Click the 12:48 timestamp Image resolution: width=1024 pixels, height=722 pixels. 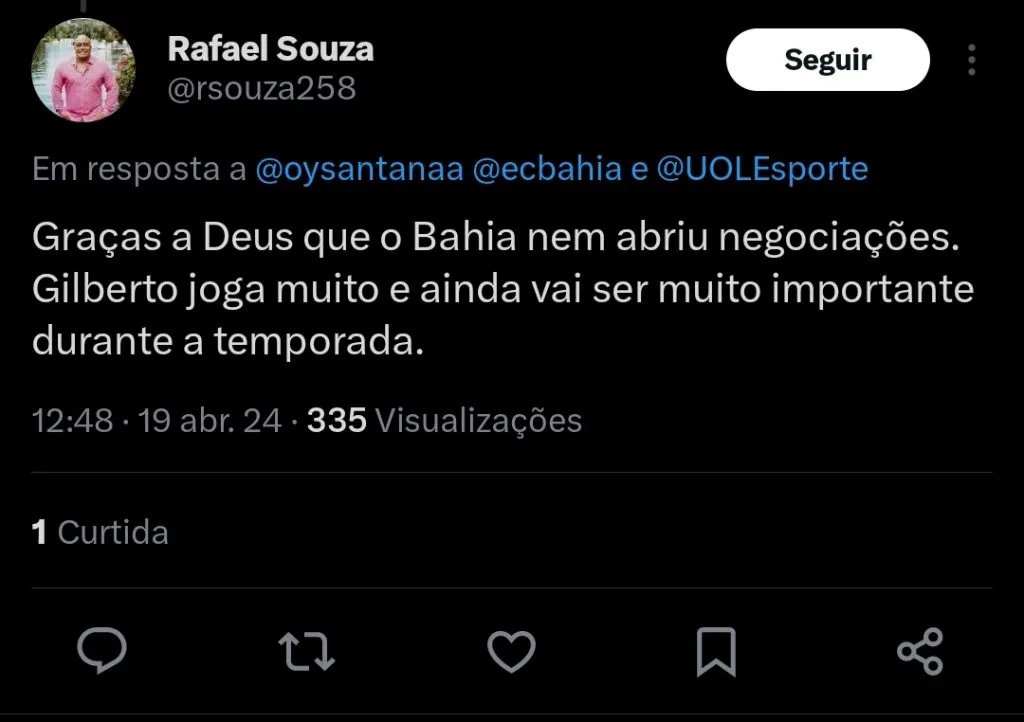pos(72,420)
